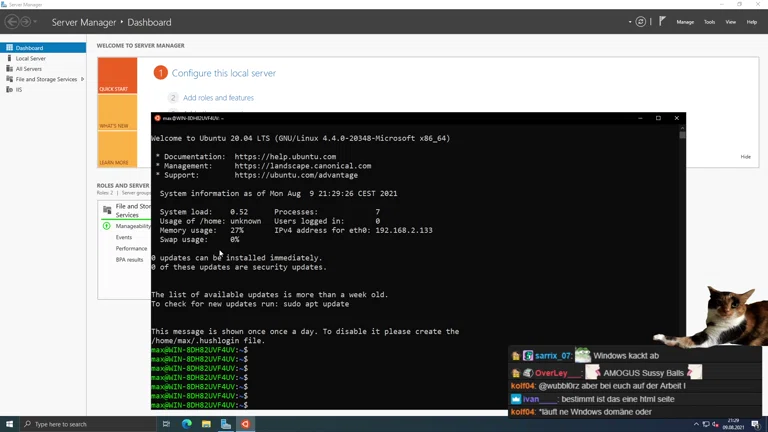Click the network tray icon

[x=706, y=424]
